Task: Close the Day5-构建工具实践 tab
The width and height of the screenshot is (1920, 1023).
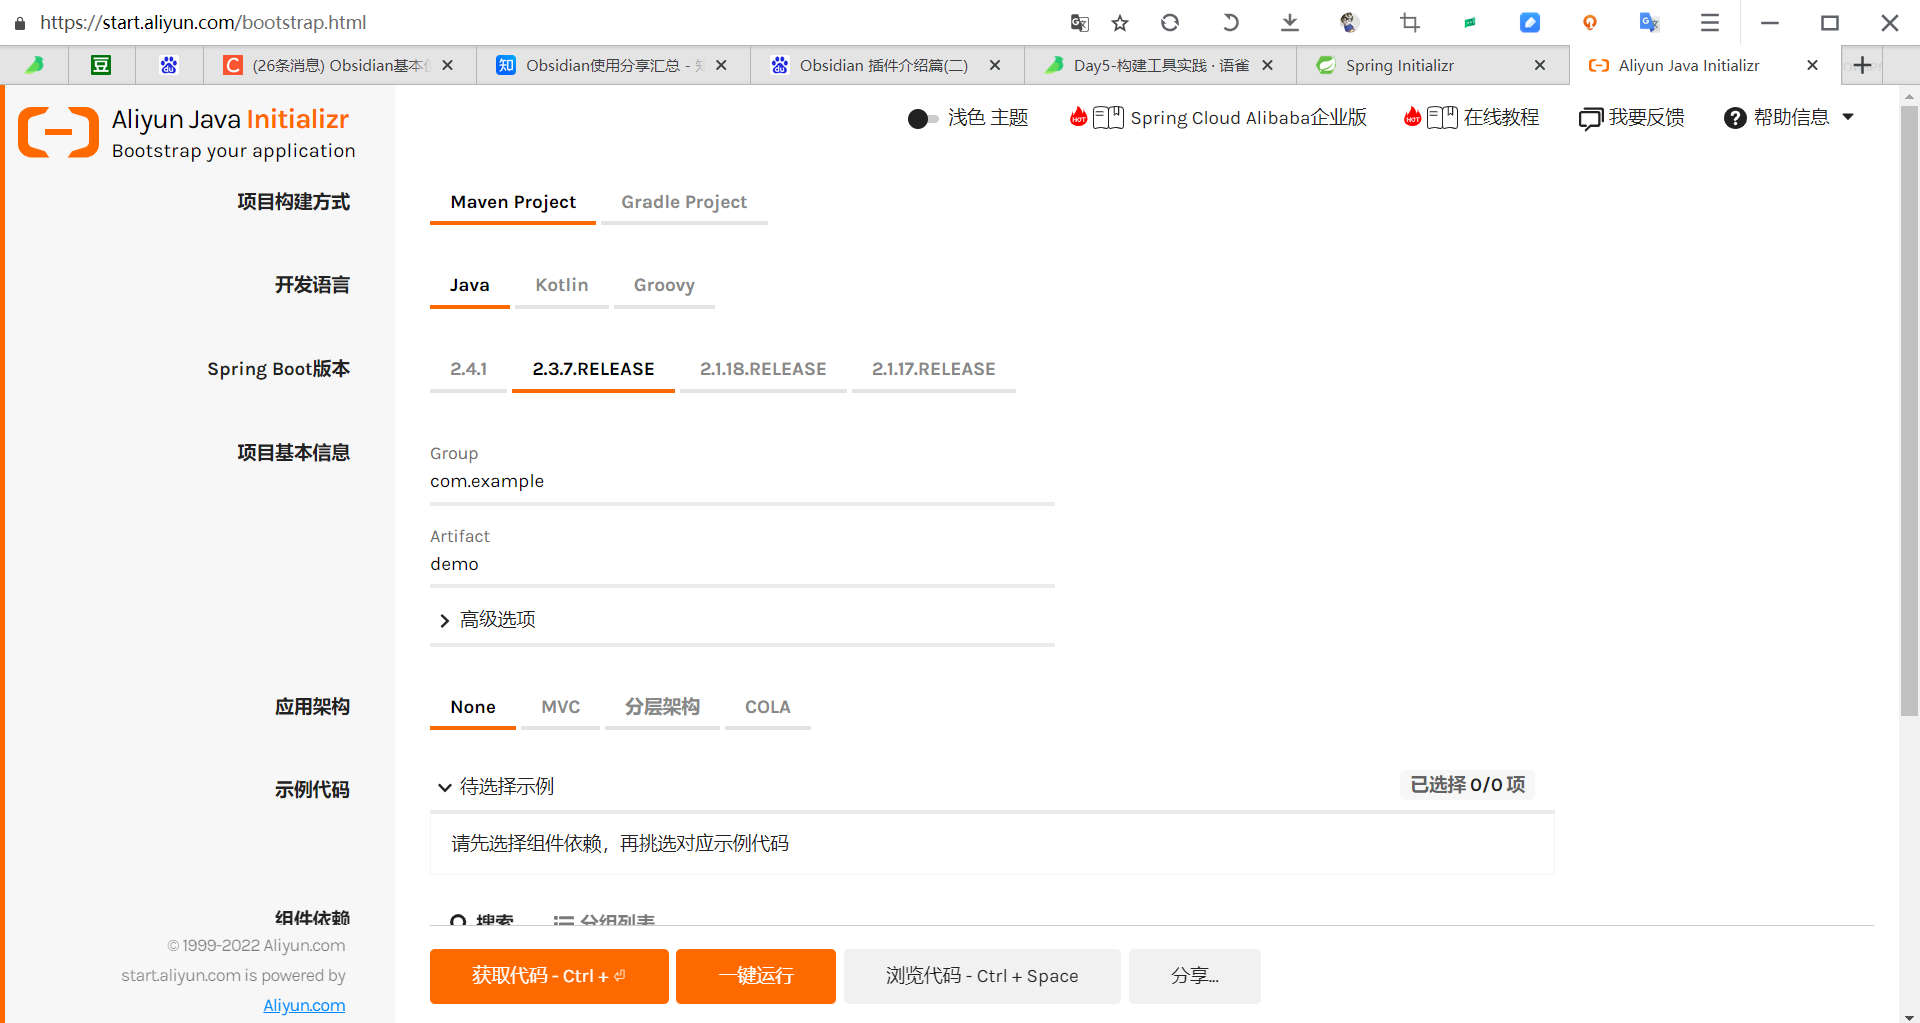Action: [x=1268, y=65]
